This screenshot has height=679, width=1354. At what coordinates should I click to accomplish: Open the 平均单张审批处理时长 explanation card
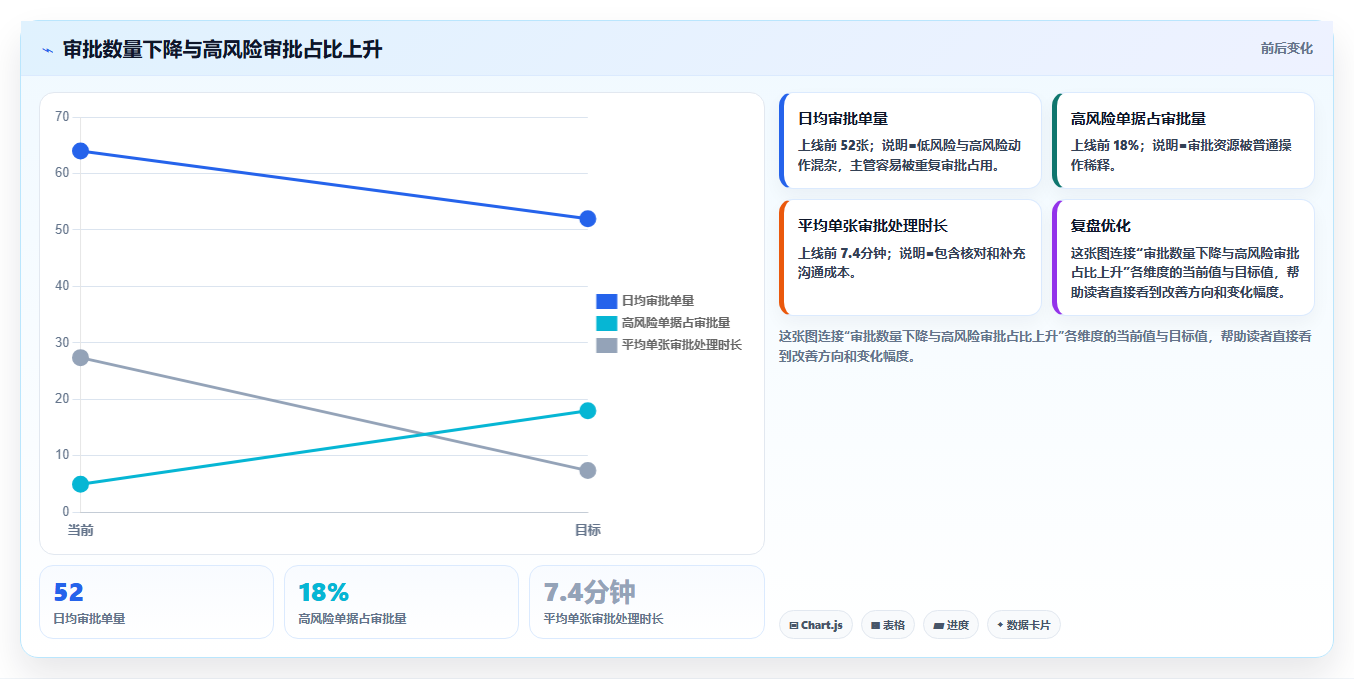coord(910,258)
